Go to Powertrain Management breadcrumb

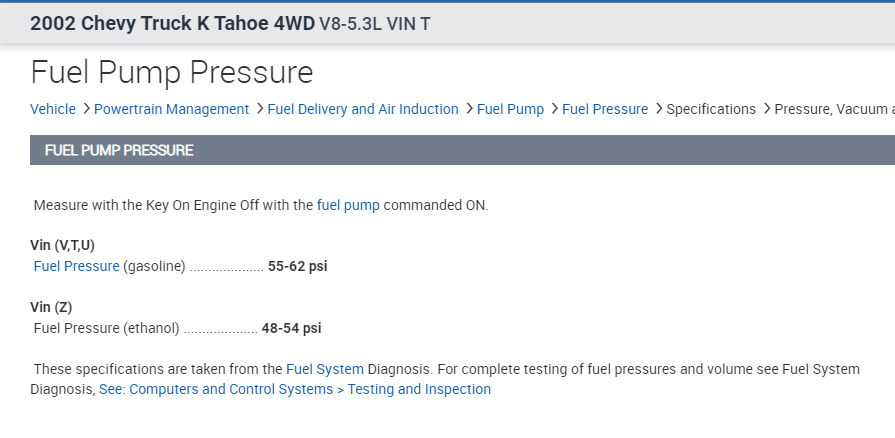coord(171,109)
